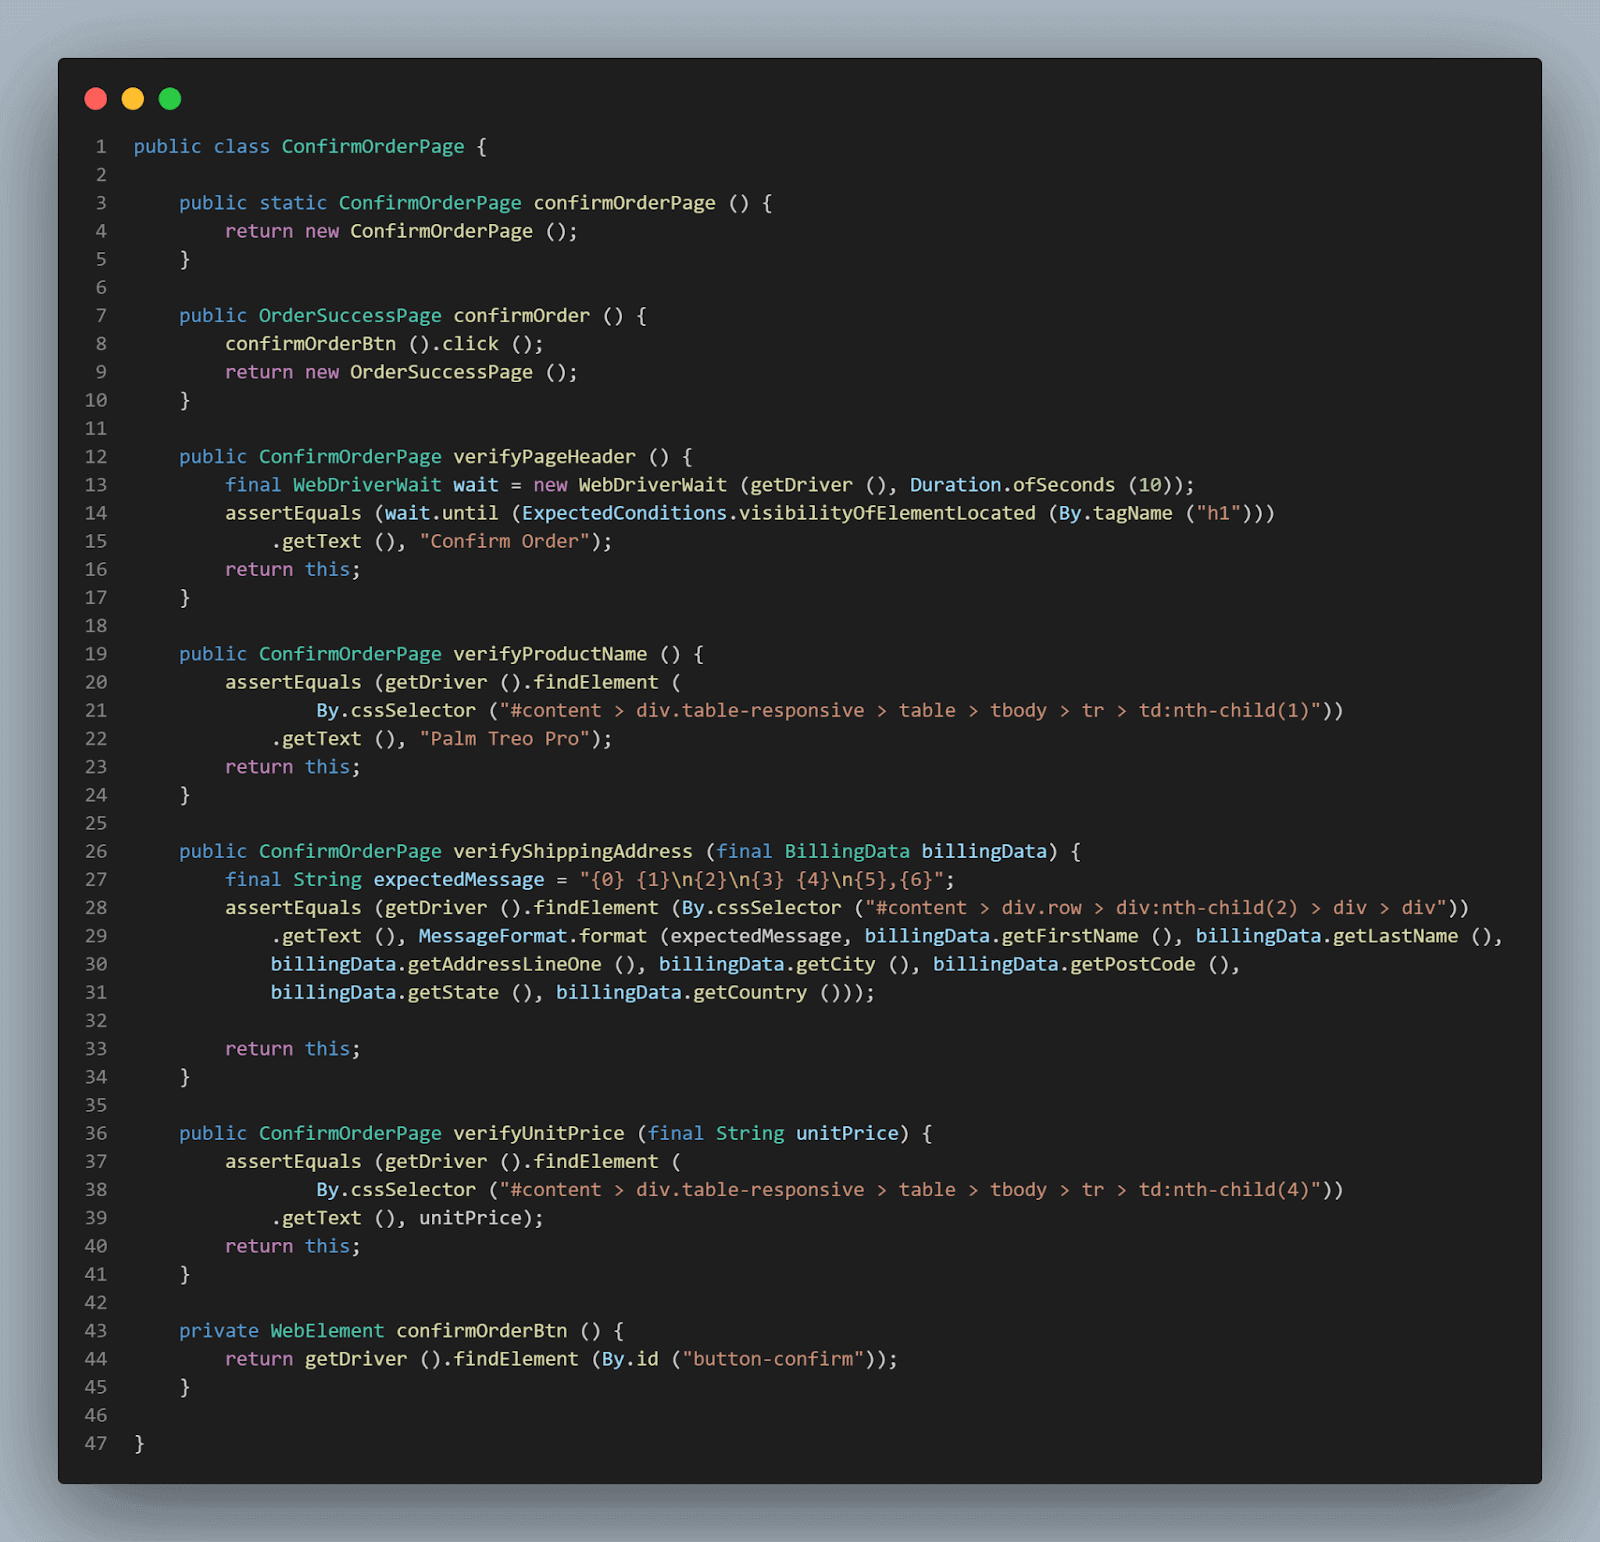This screenshot has height=1542, width=1600.
Task: Select line number 1 in the gutter
Action: 99,146
